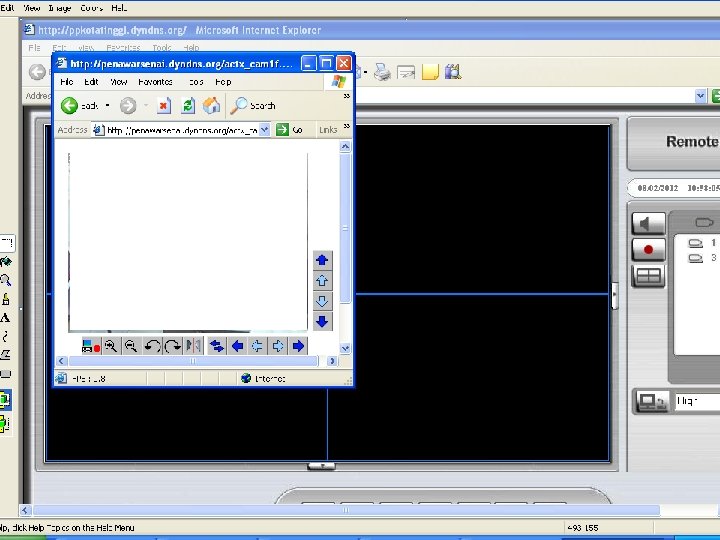Open Help menu in Paint
The height and width of the screenshot is (540, 720).
coord(119,8)
